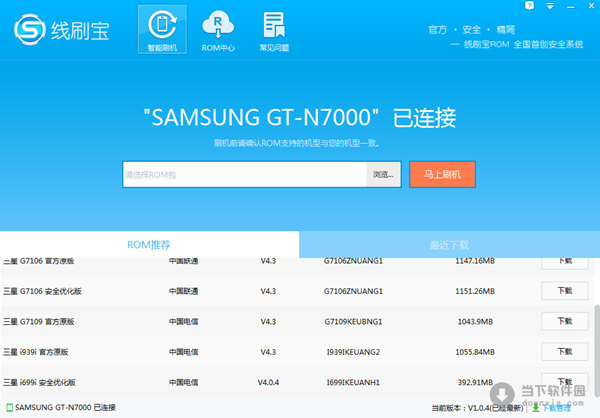The image size is (600, 418).
Task: Open the 智能刷机 smart flash icon
Action: click(162, 29)
